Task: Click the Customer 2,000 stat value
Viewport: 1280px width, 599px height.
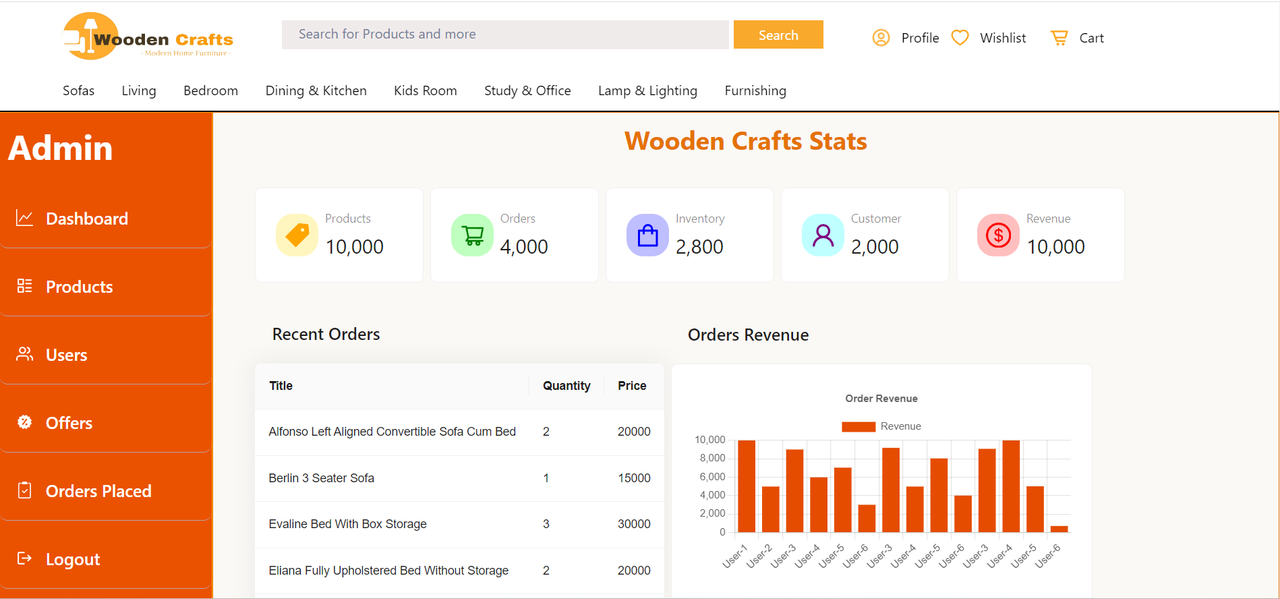Action: (x=875, y=247)
